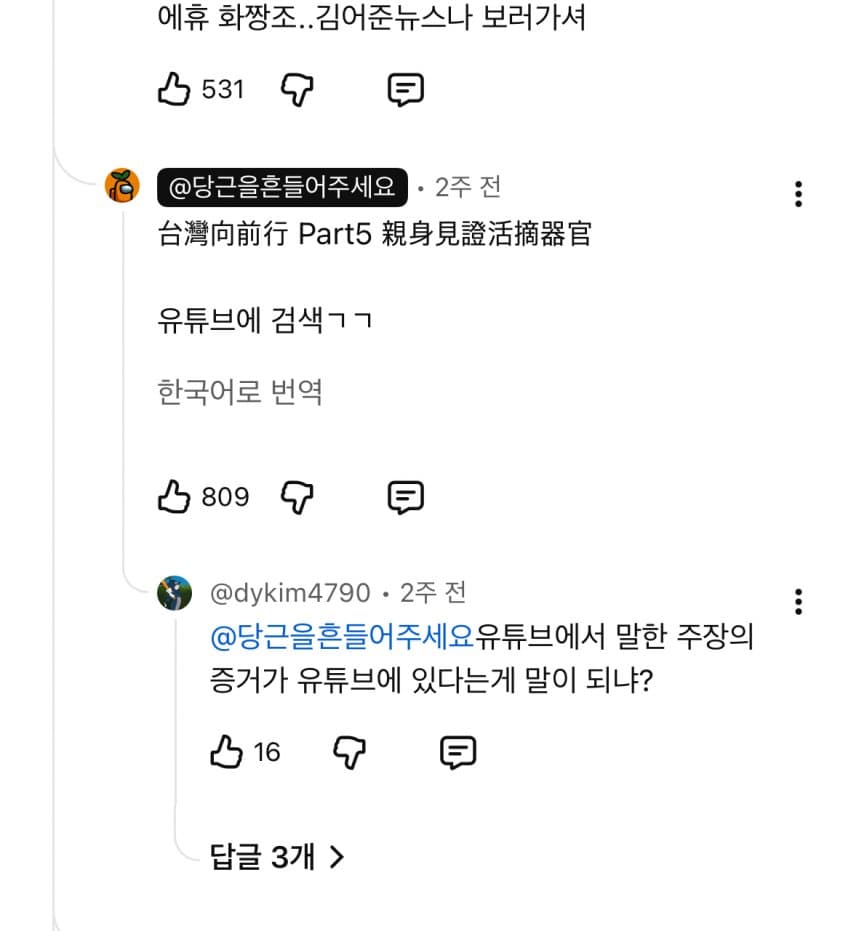Open more options for @당근을흔들어주세요 comment
This screenshot has width=850, height=931.
coord(797,194)
